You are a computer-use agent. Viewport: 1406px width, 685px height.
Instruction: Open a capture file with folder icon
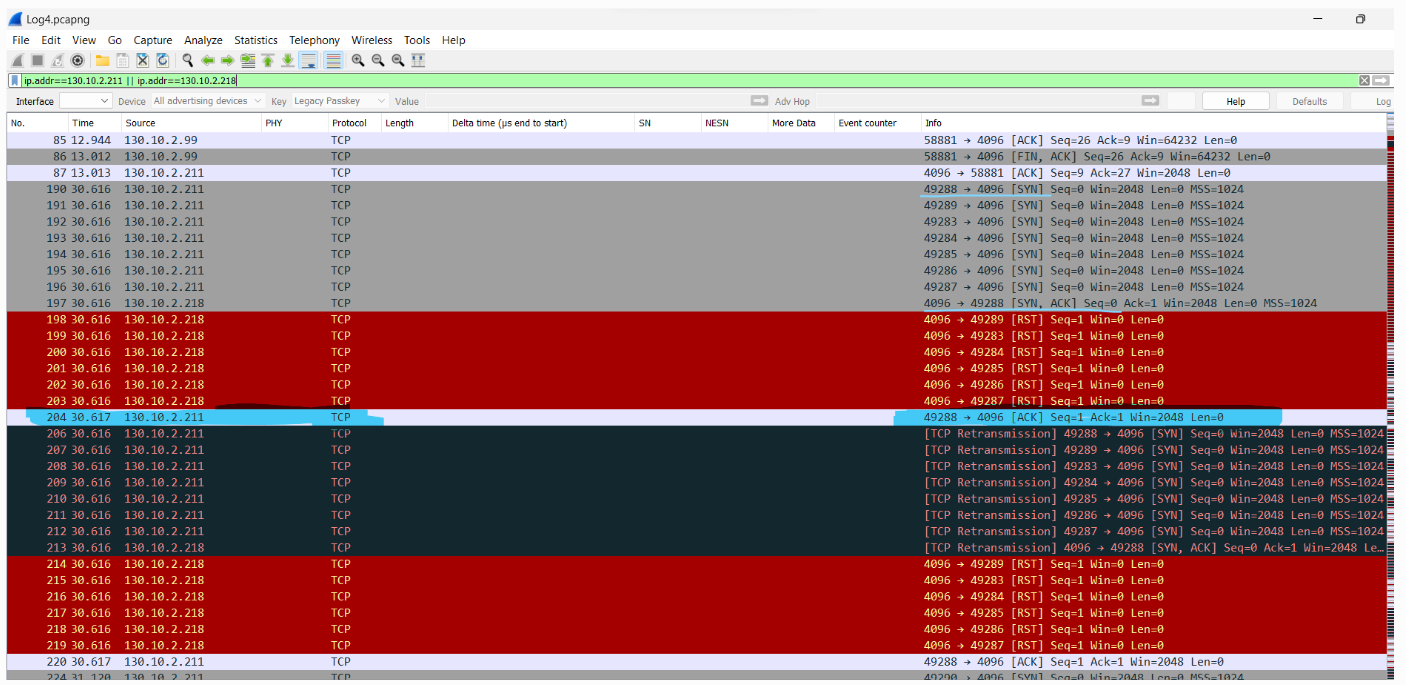pos(102,60)
